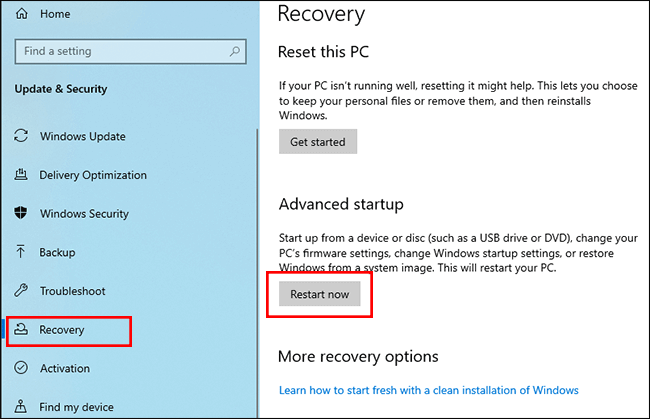
Task: Open the Windows Security section
Action: coord(84,214)
